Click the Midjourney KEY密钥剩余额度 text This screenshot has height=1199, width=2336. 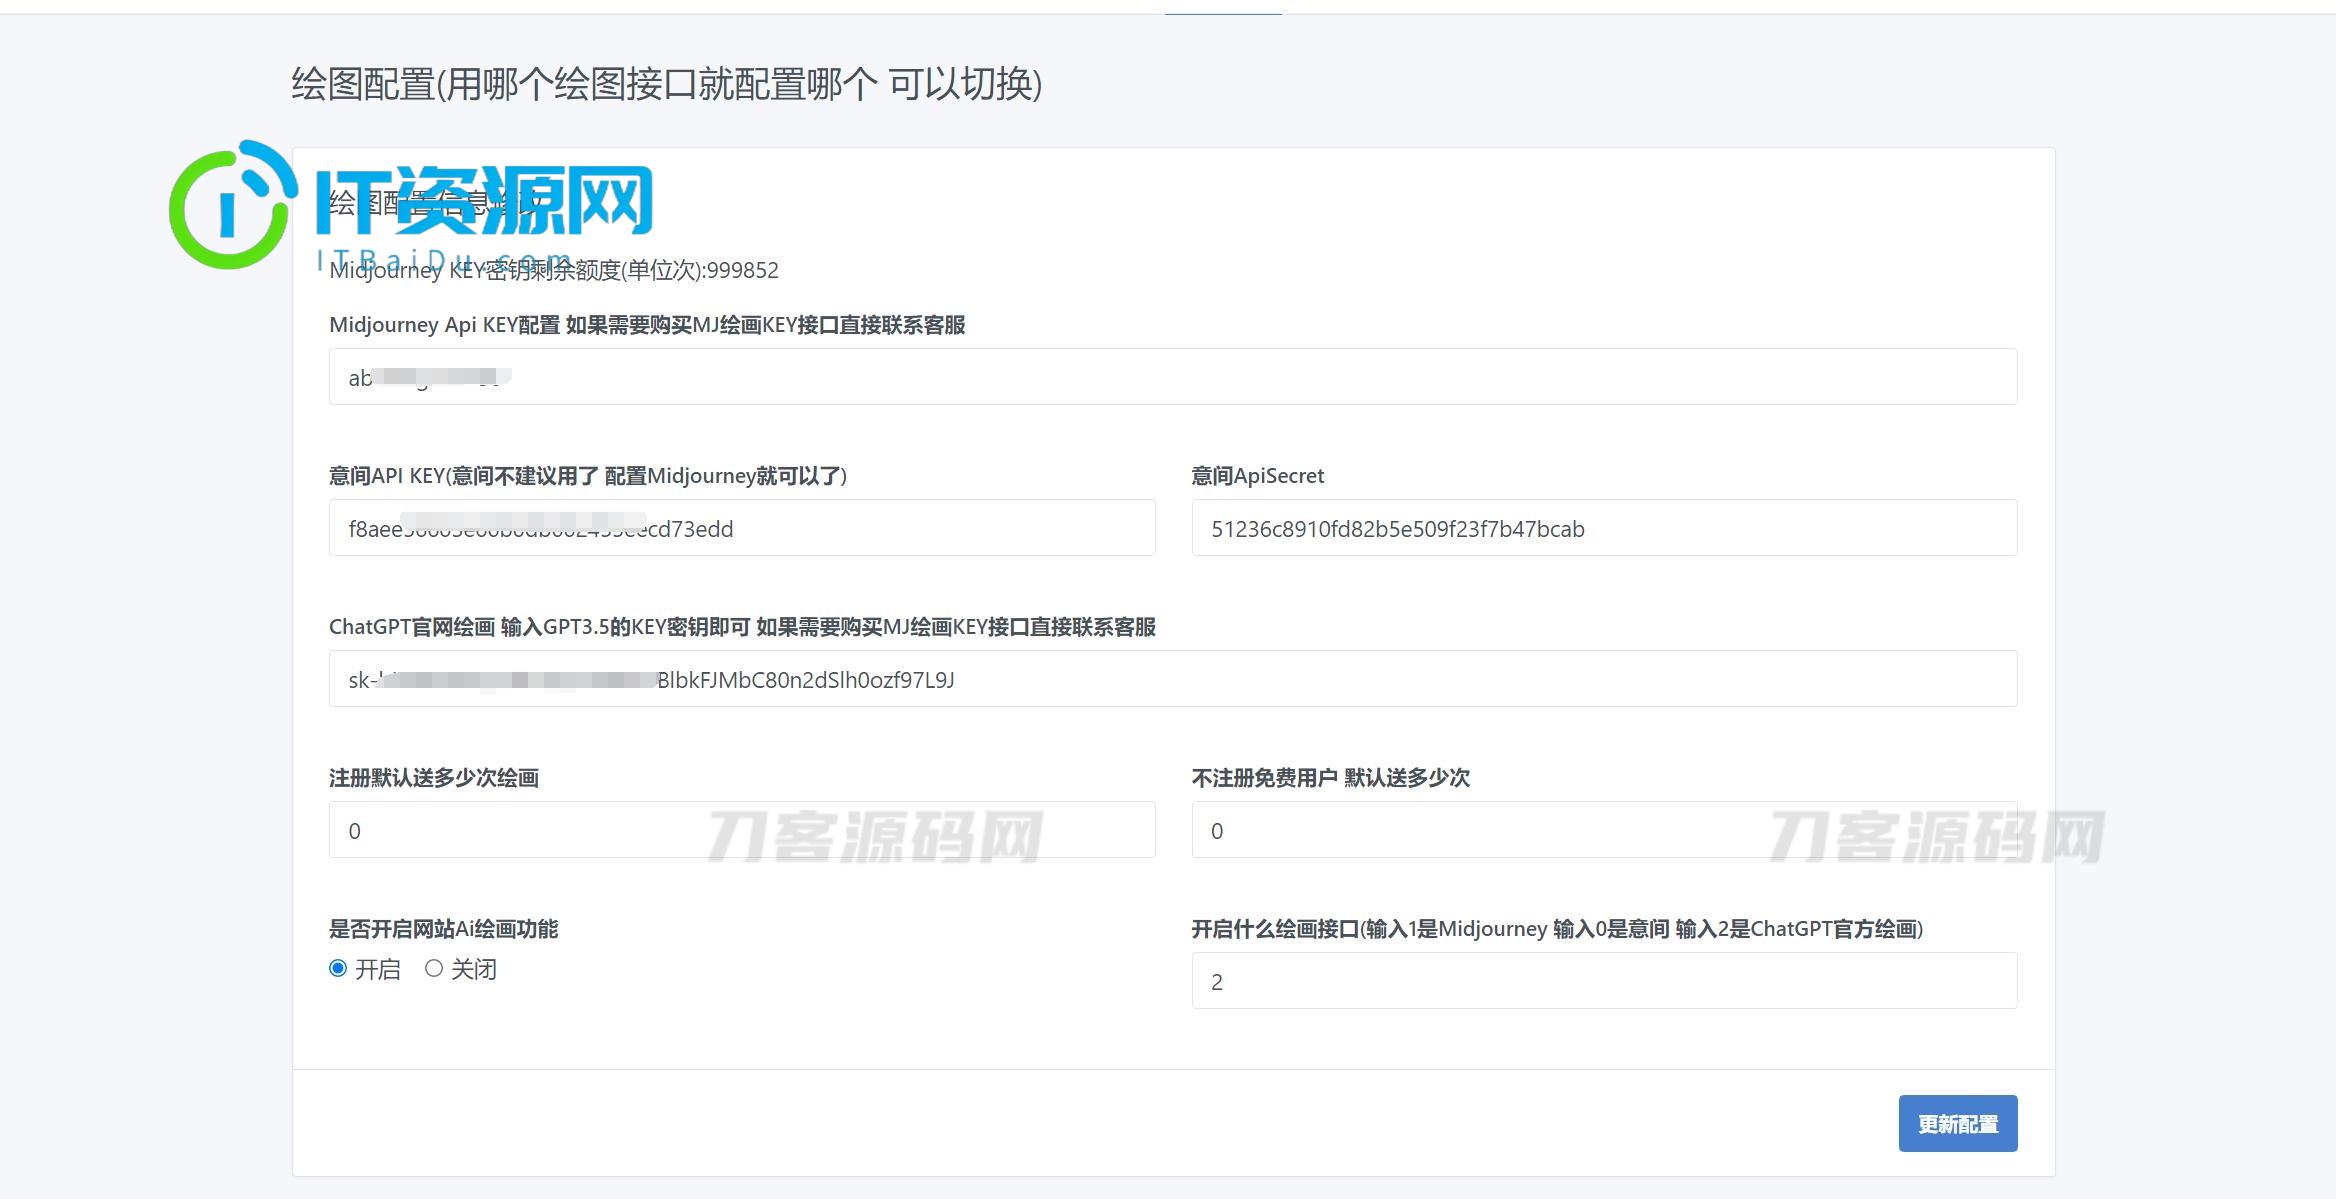[554, 270]
